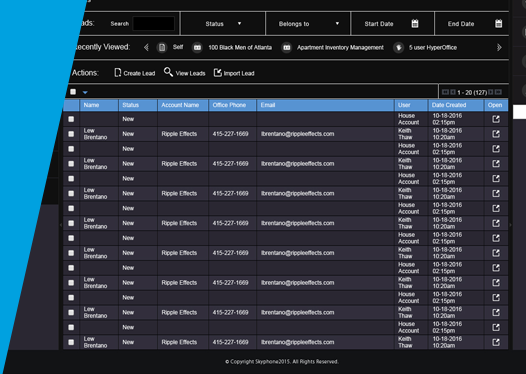
Task: Click the Import Lead icon
Action: pyautogui.click(x=218, y=72)
